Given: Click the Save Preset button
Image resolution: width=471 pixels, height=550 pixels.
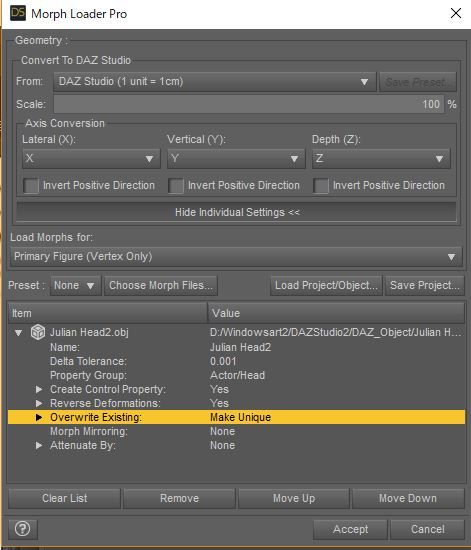Looking at the screenshot, I should tap(418, 82).
